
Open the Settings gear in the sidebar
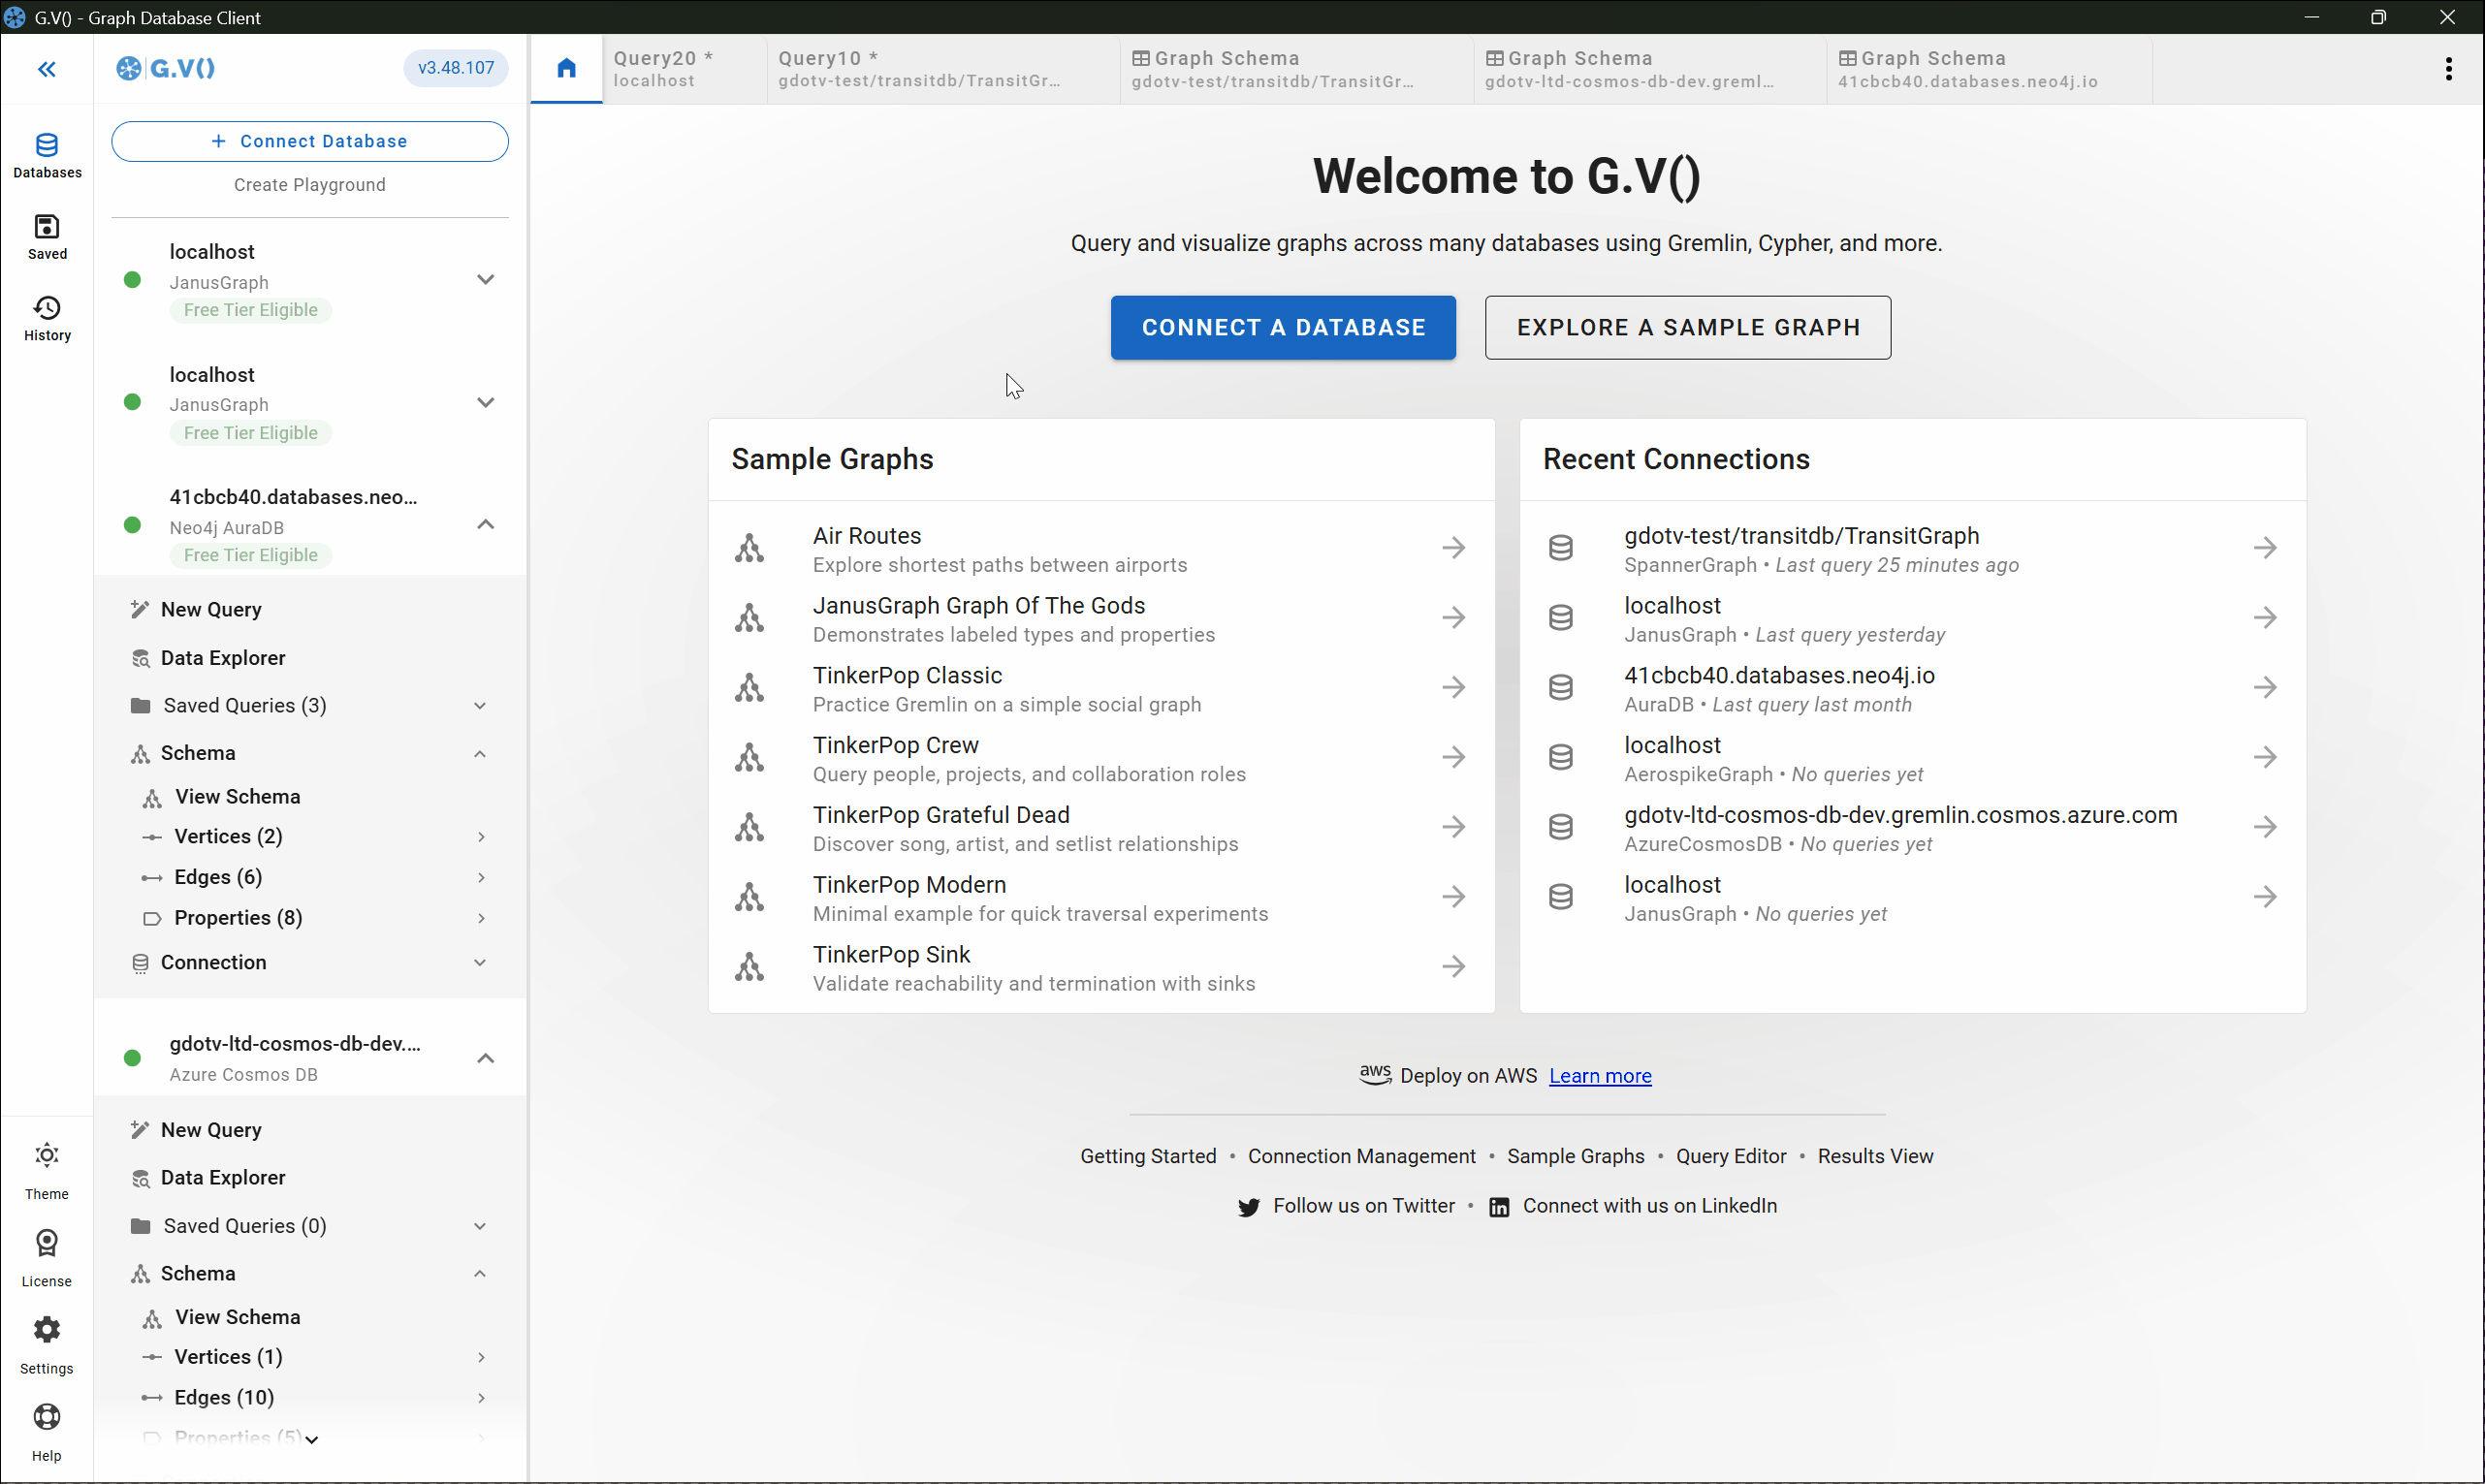click(47, 1343)
